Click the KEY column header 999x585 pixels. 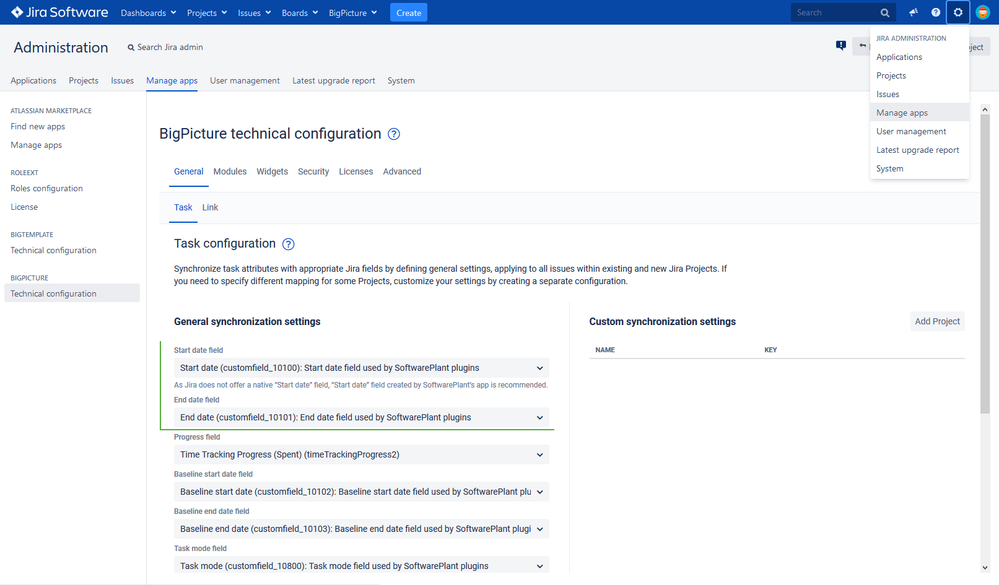point(770,350)
